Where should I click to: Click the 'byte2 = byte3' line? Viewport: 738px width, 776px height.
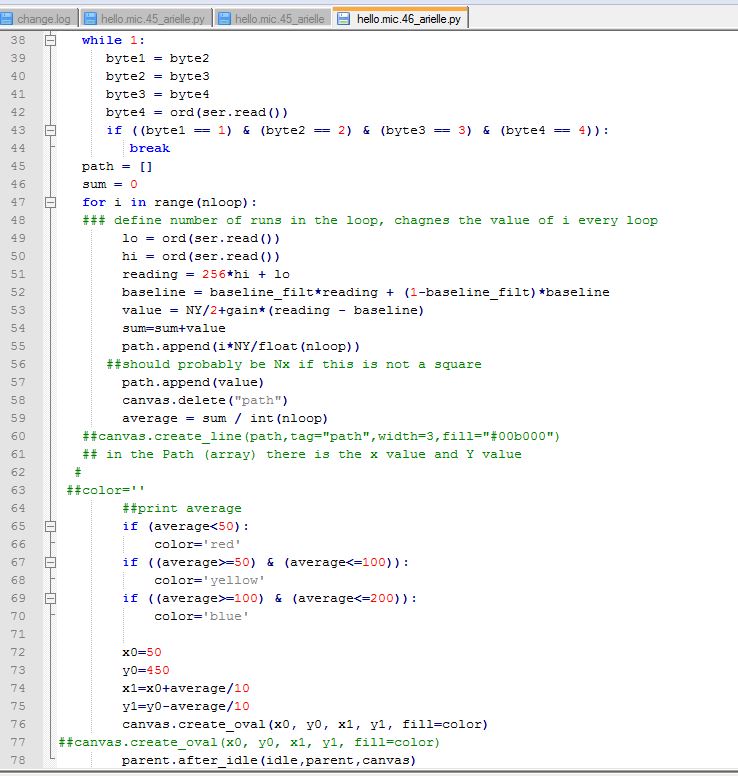click(x=157, y=76)
